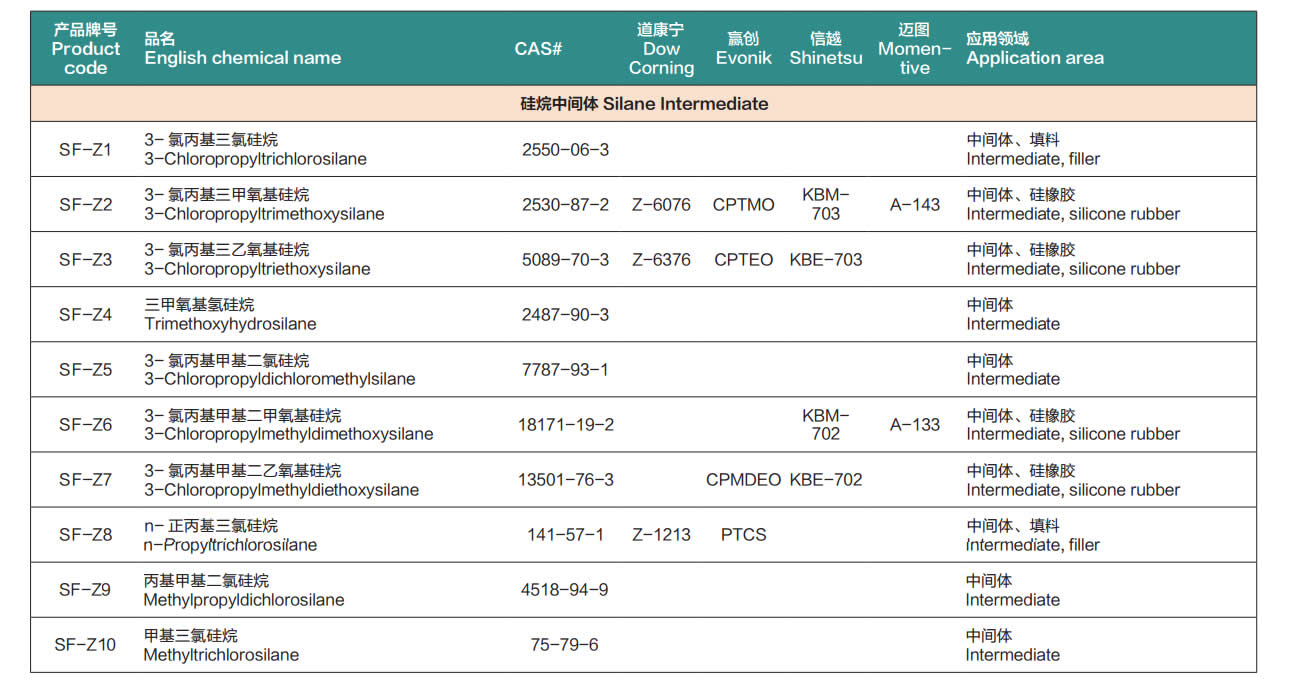Click the KBE-702 Shinetsu cell
The image size is (1292, 688).
pyautogui.click(x=825, y=480)
